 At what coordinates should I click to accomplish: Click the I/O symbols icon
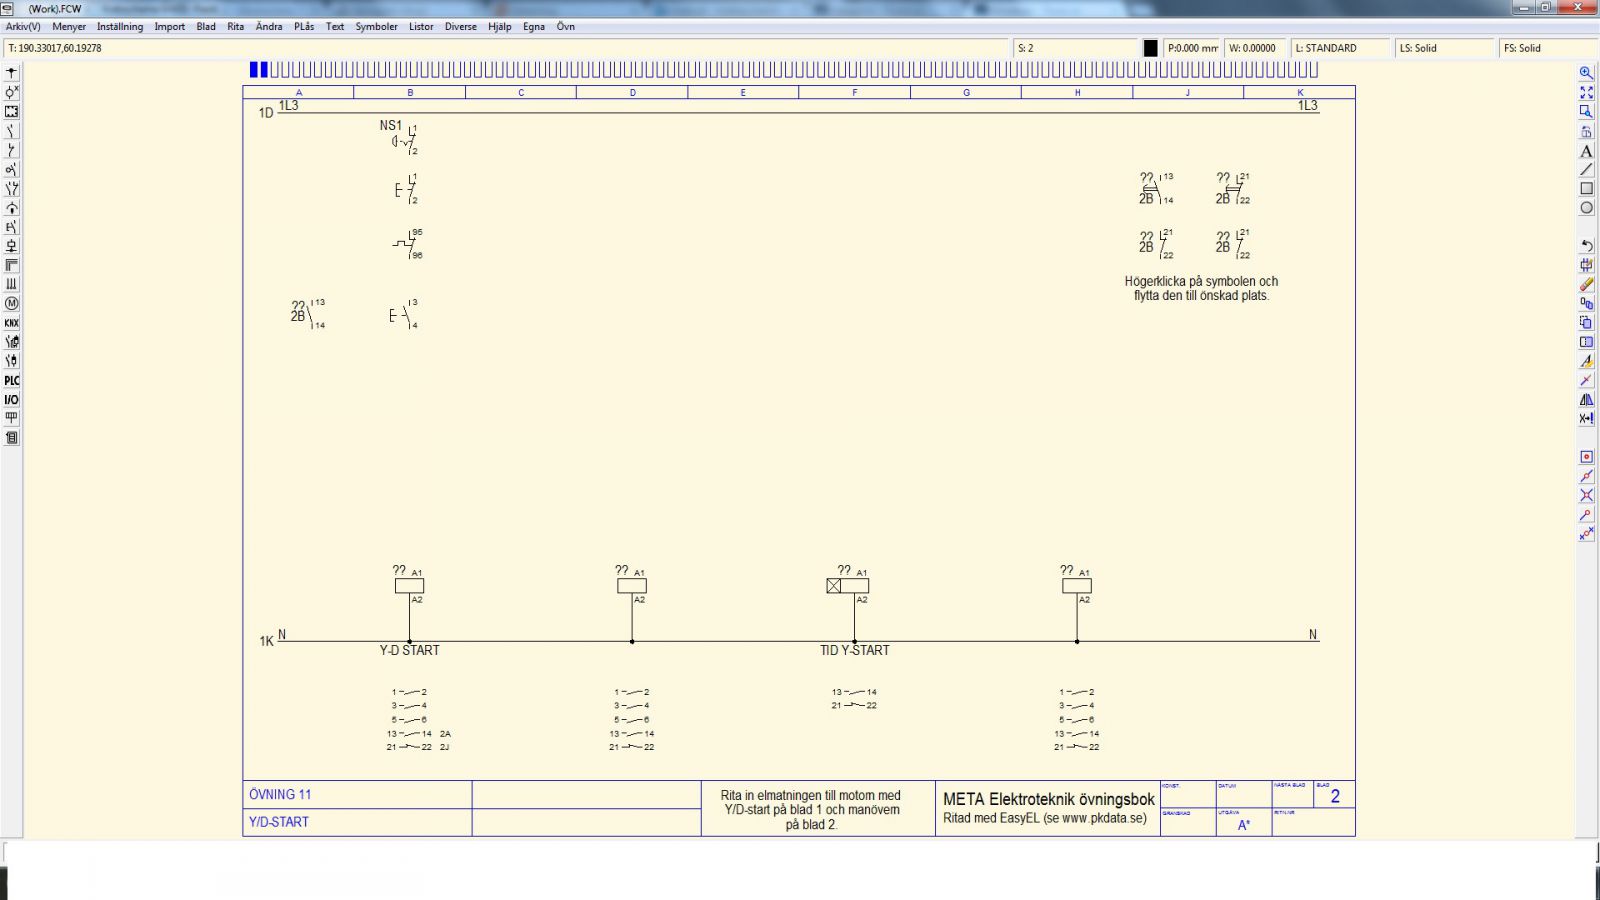tap(11, 399)
